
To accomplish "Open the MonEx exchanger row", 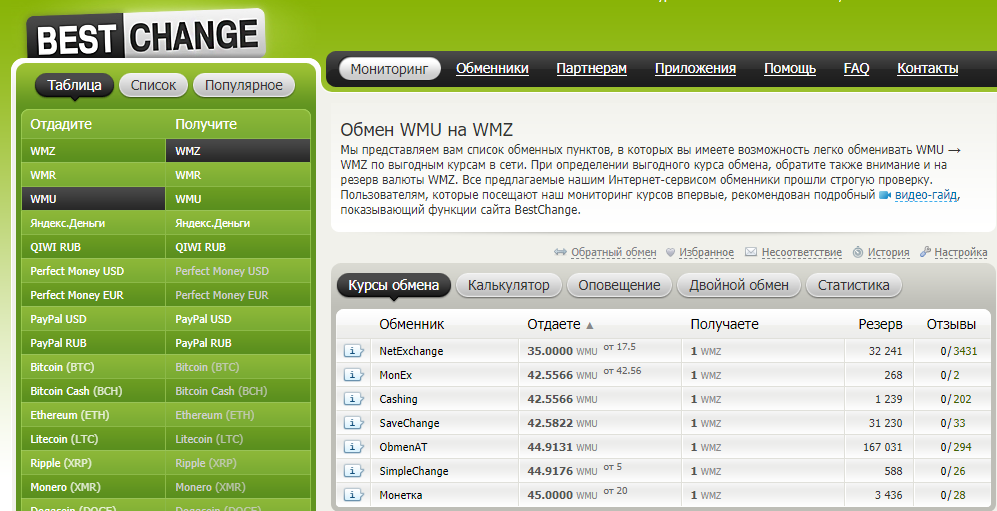I will pos(395,375).
